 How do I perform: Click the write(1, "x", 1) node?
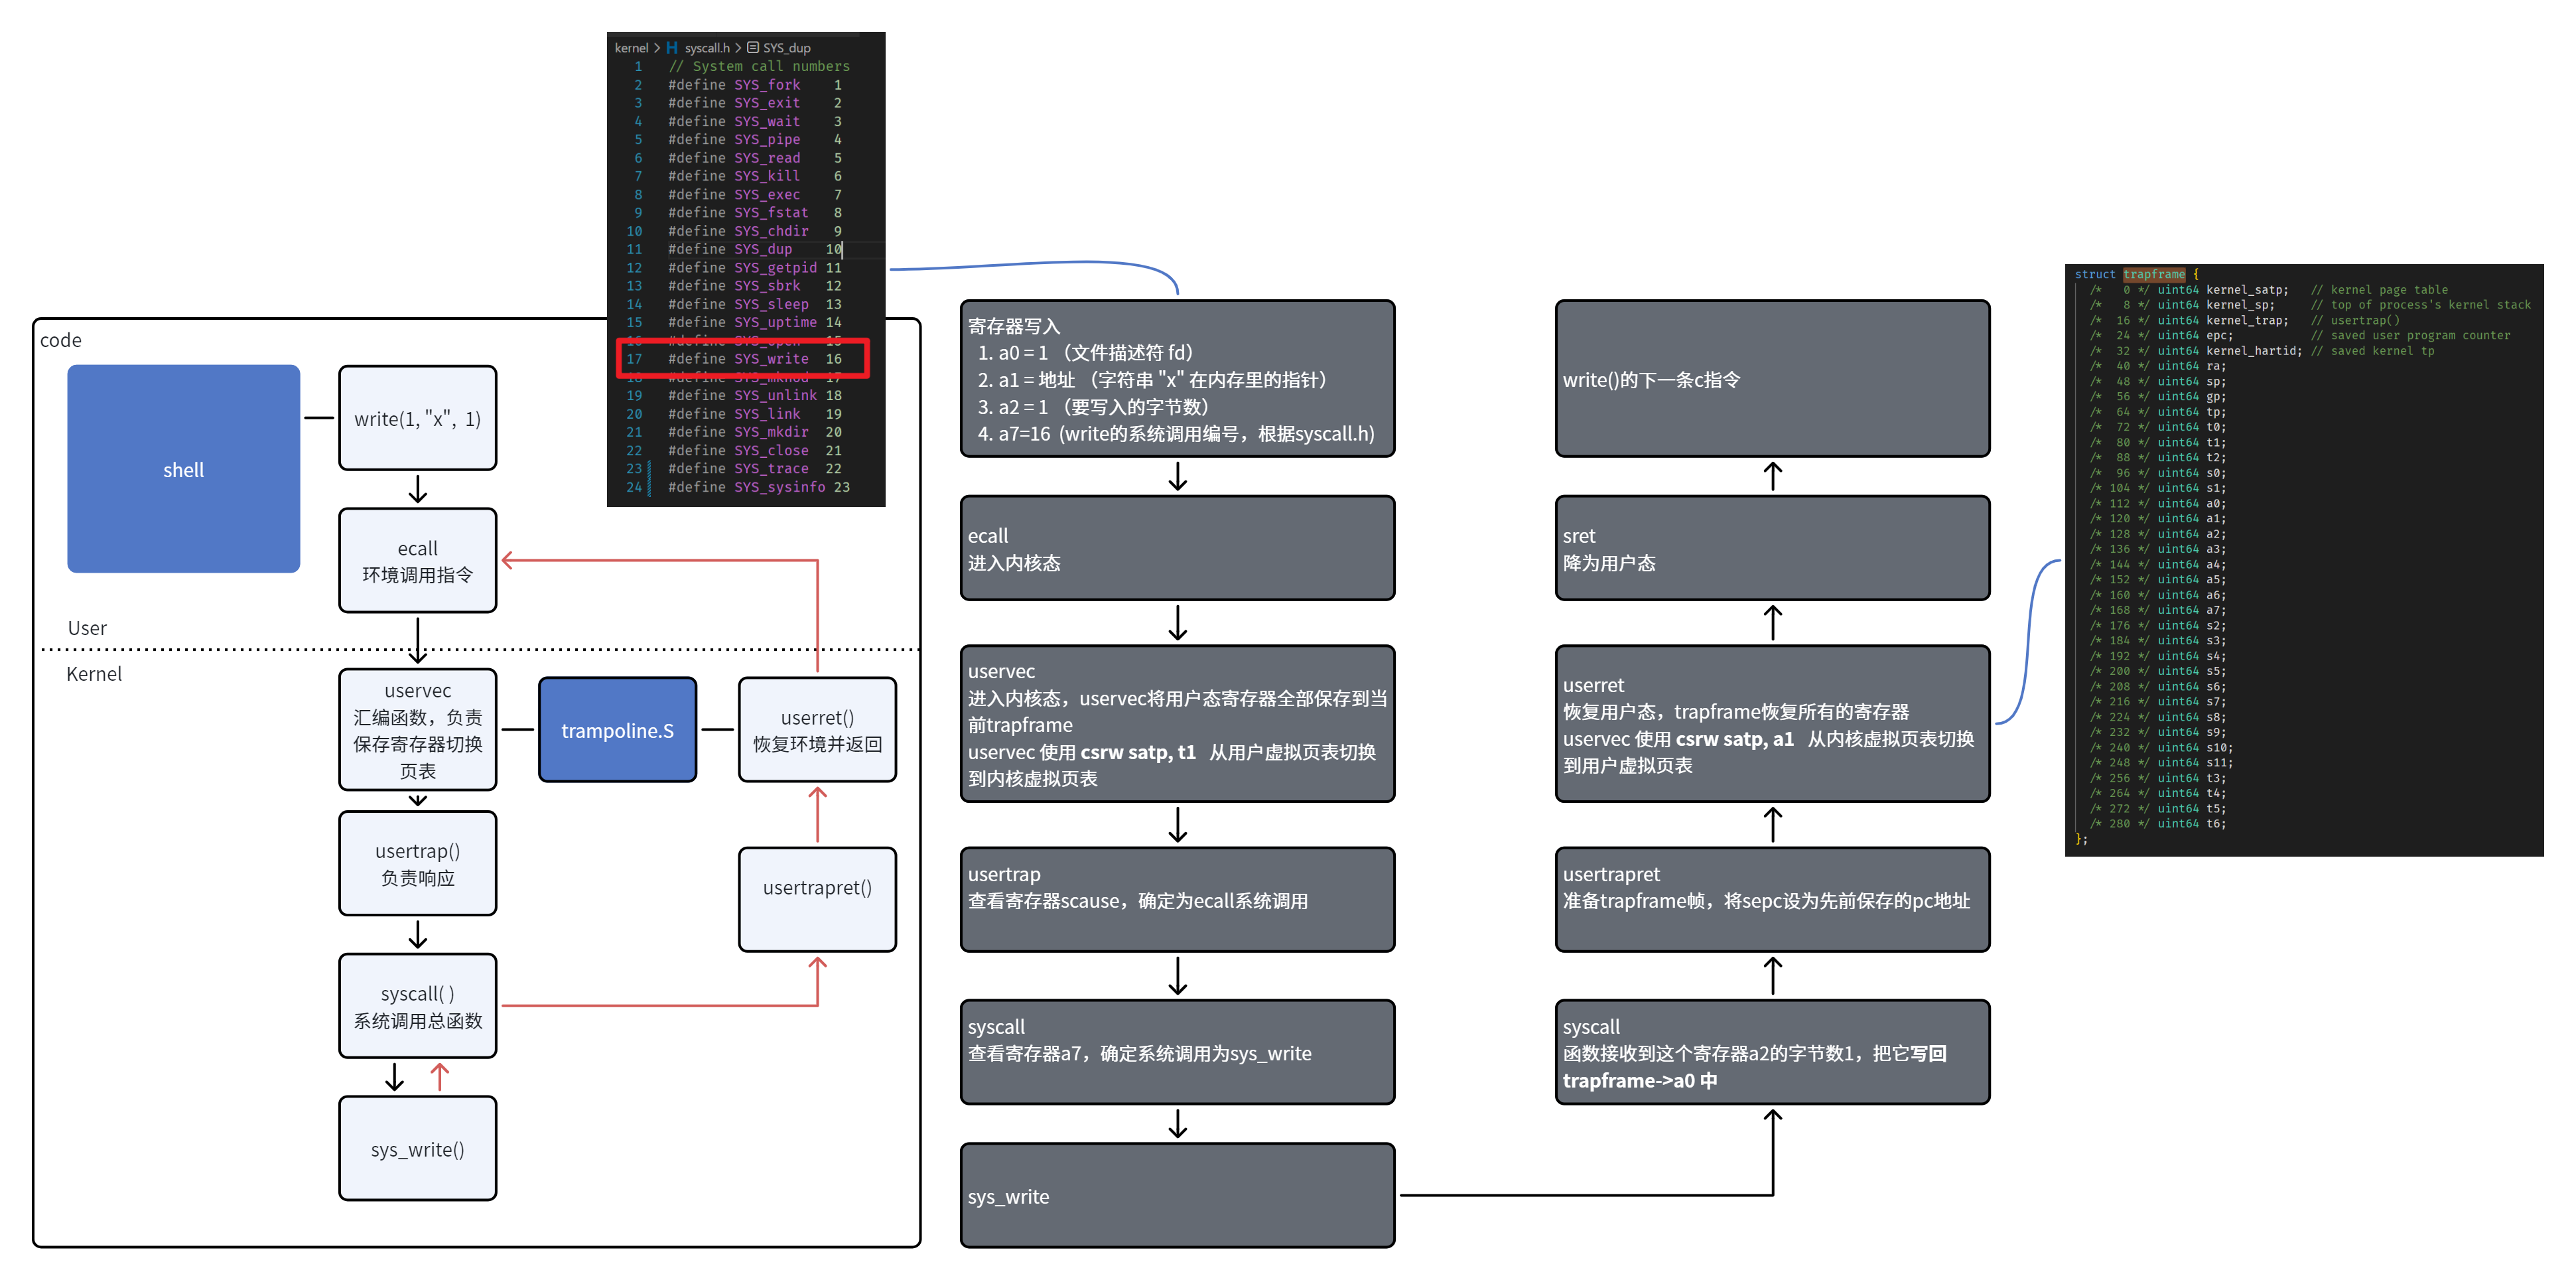tap(417, 418)
